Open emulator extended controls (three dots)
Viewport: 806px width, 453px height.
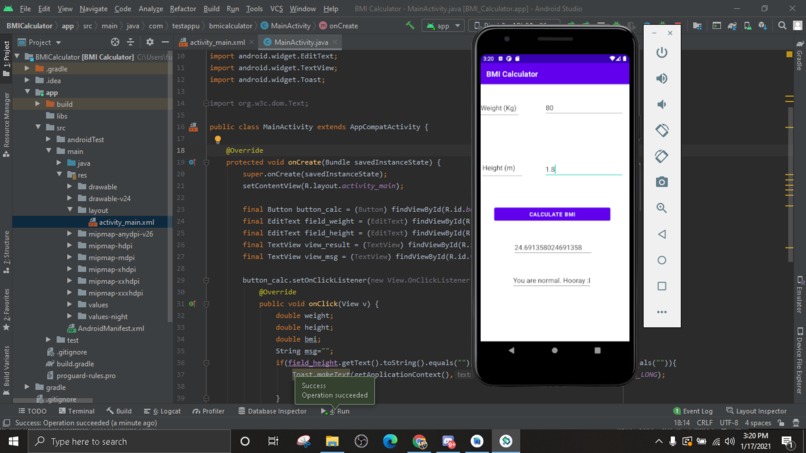662,312
